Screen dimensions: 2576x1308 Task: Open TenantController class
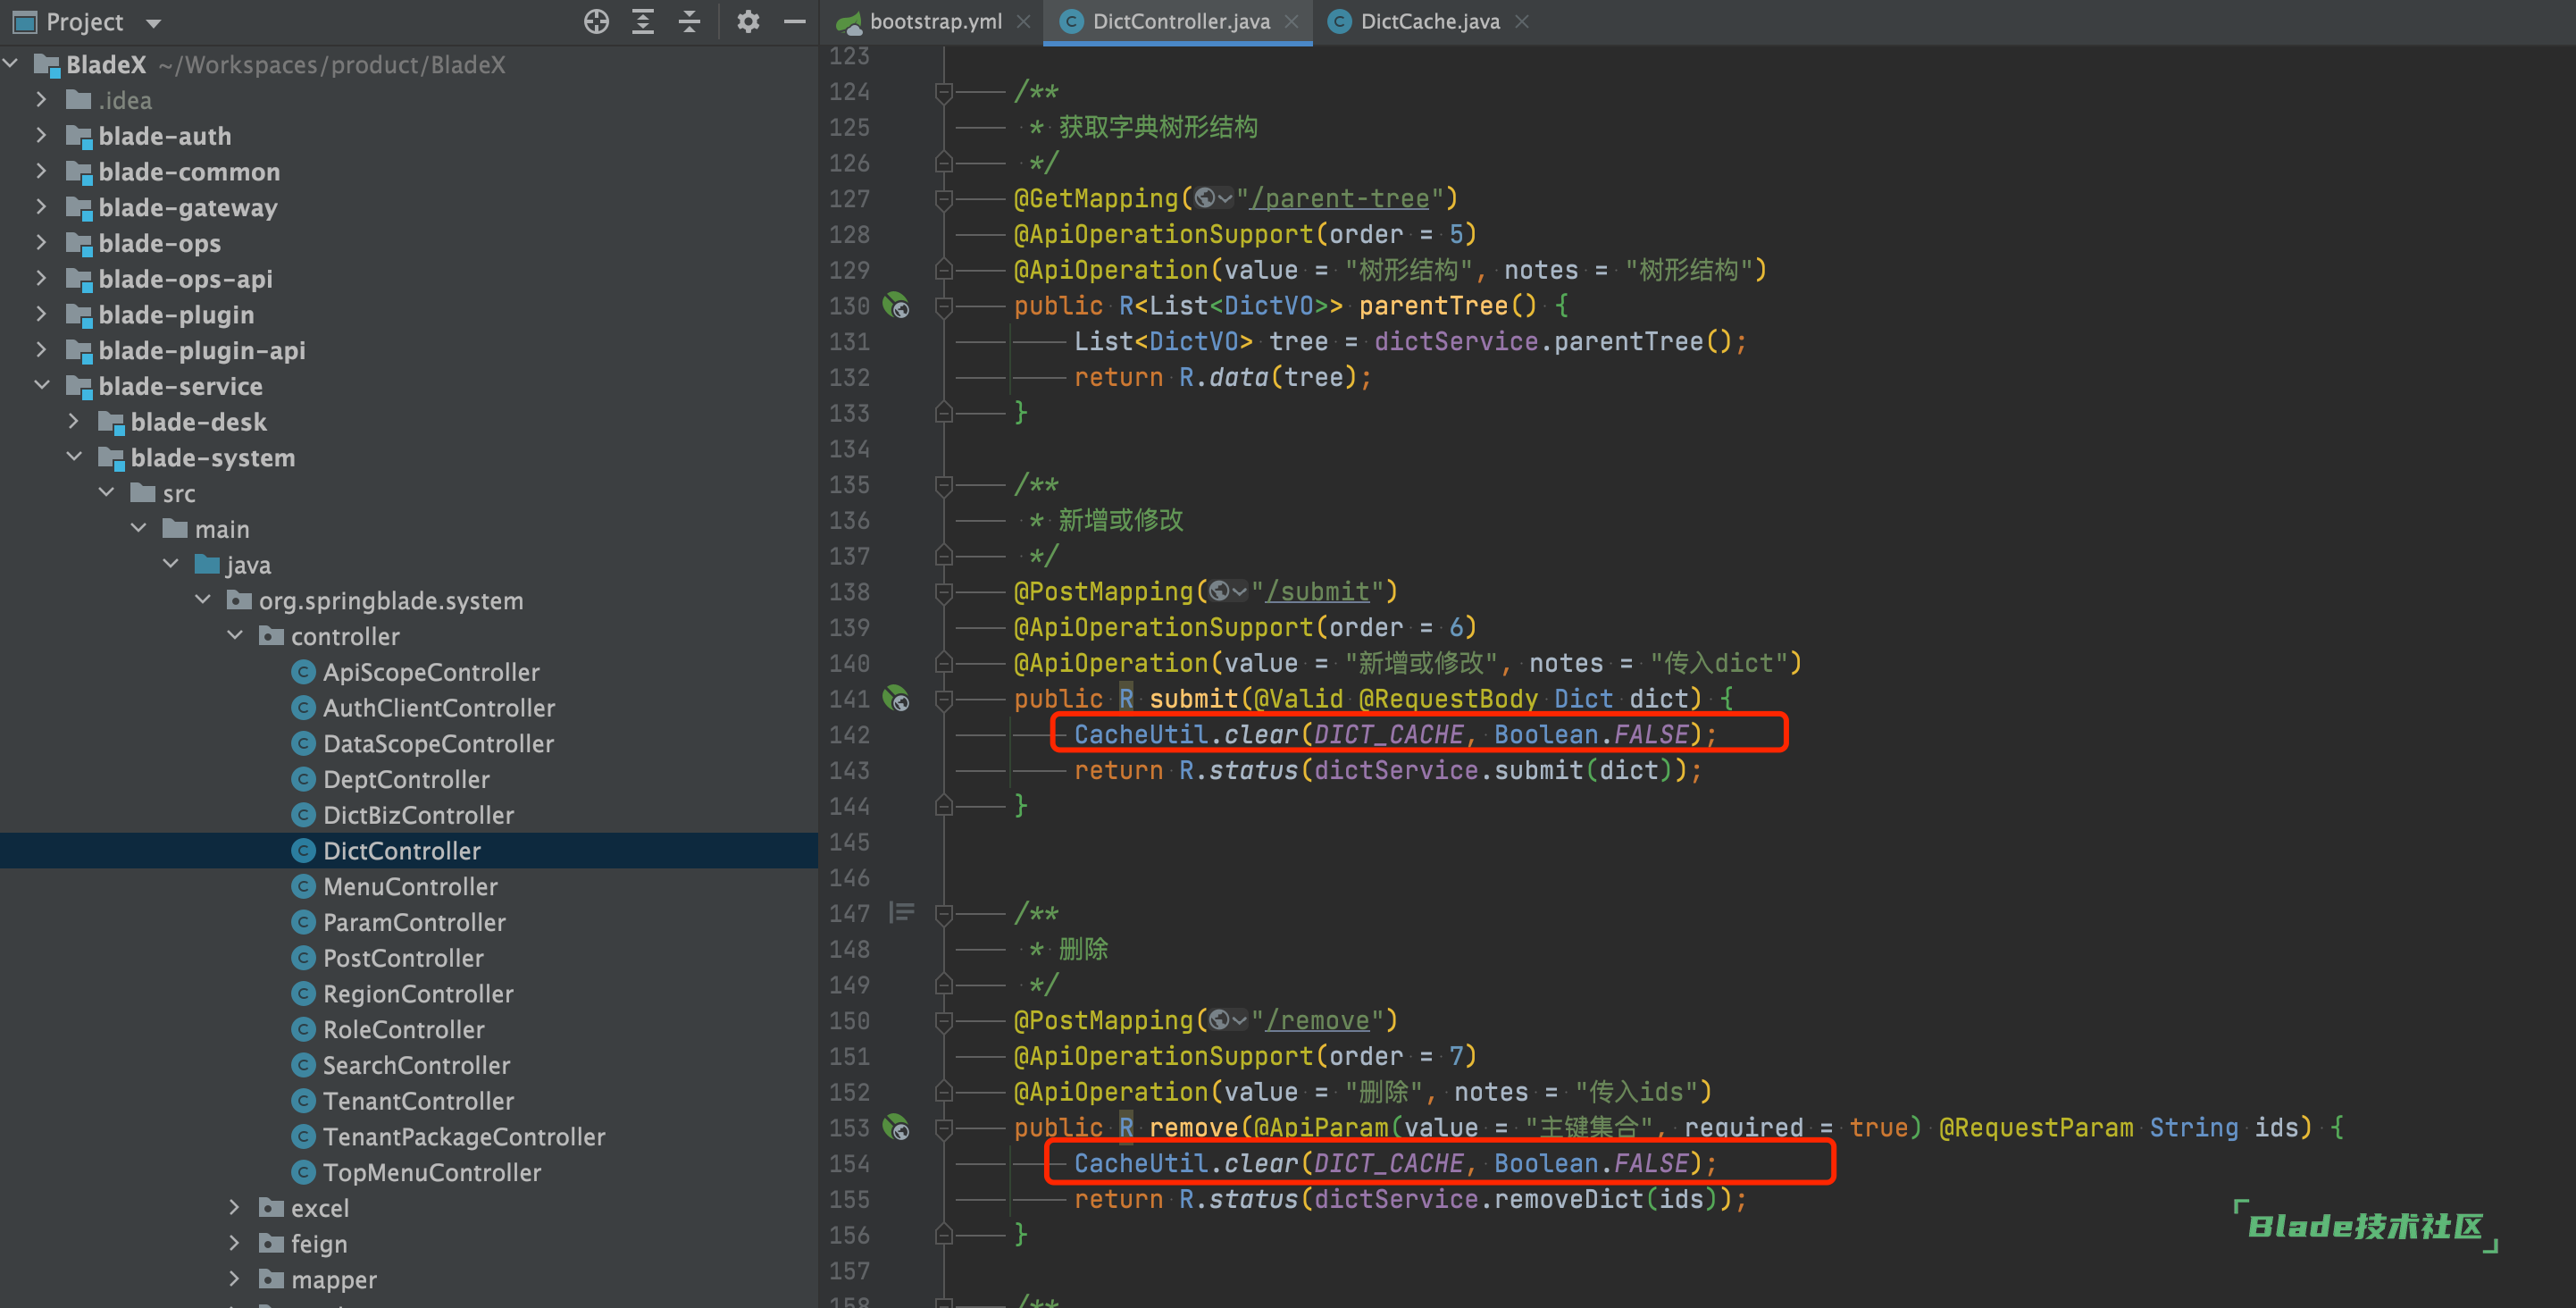[418, 1100]
